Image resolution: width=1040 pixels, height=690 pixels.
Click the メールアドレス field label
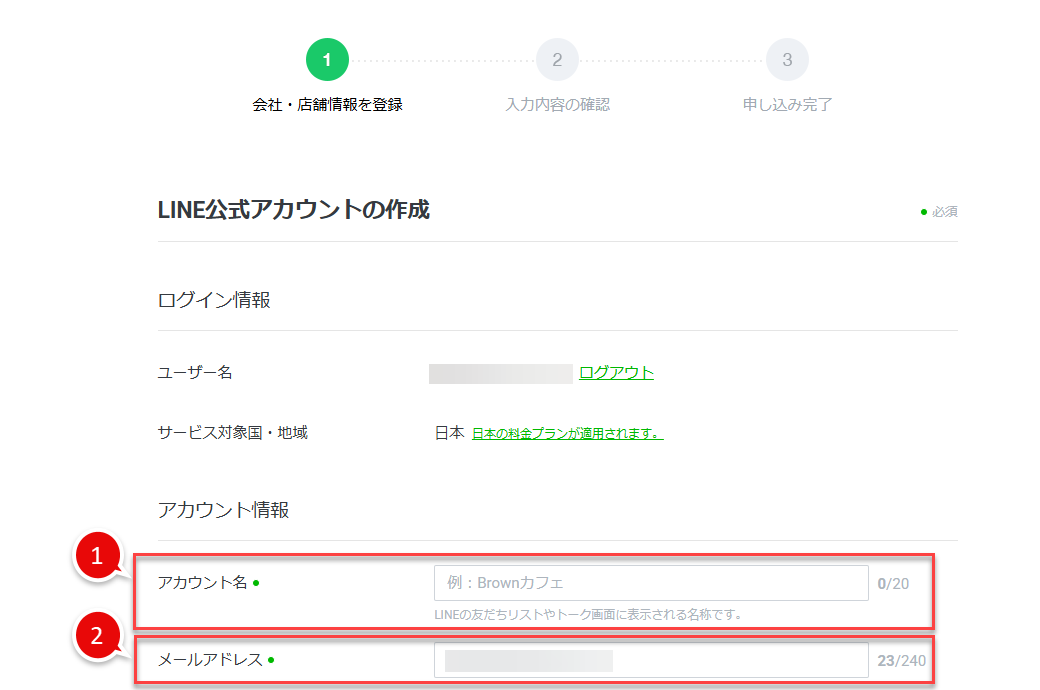(x=210, y=660)
